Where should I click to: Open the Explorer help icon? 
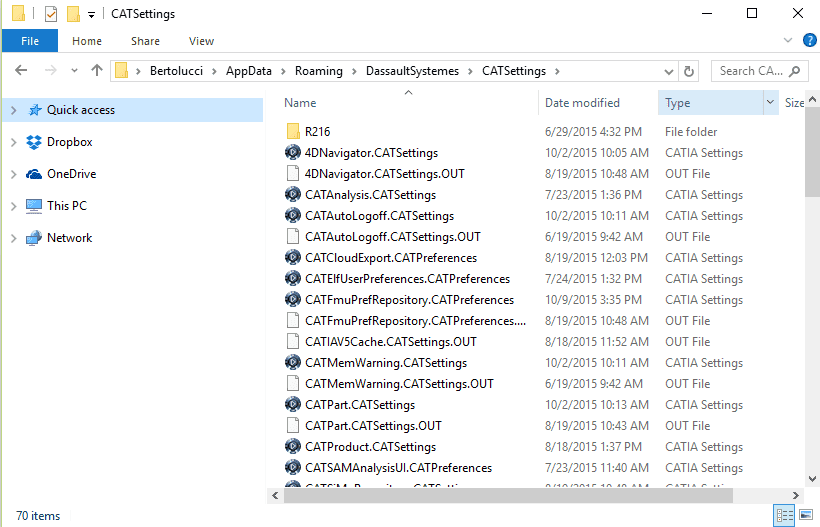pyautogui.click(x=810, y=40)
